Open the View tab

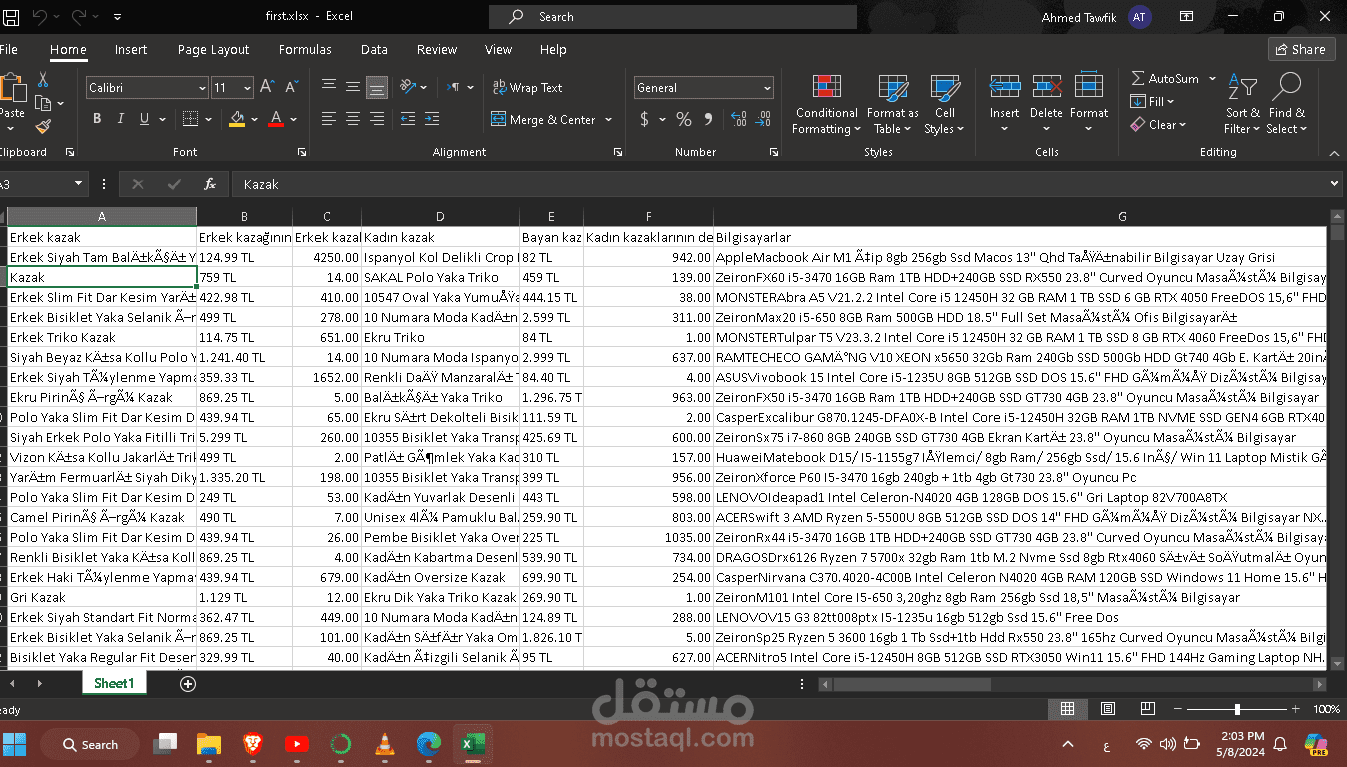pos(499,49)
